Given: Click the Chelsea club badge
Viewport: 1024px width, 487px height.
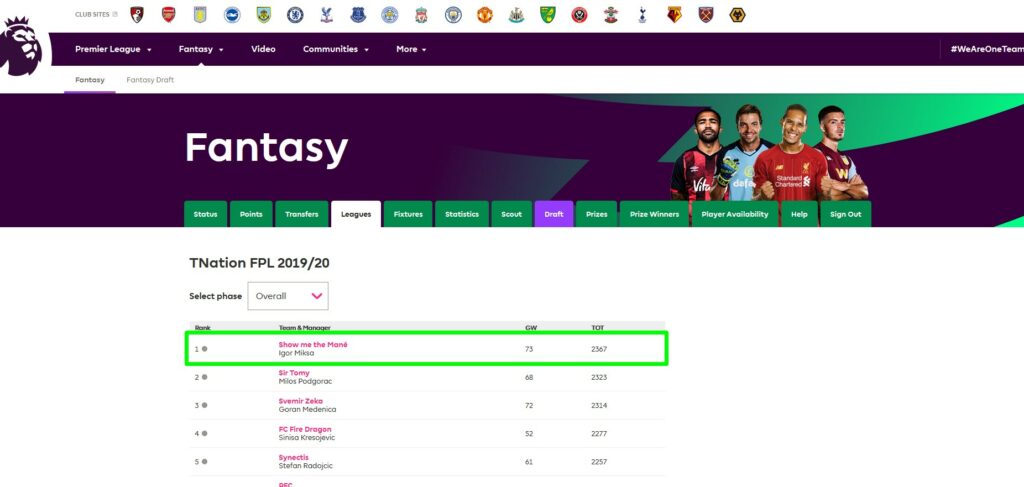Looking at the screenshot, I should pyautogui.click(x=295, y=14).
